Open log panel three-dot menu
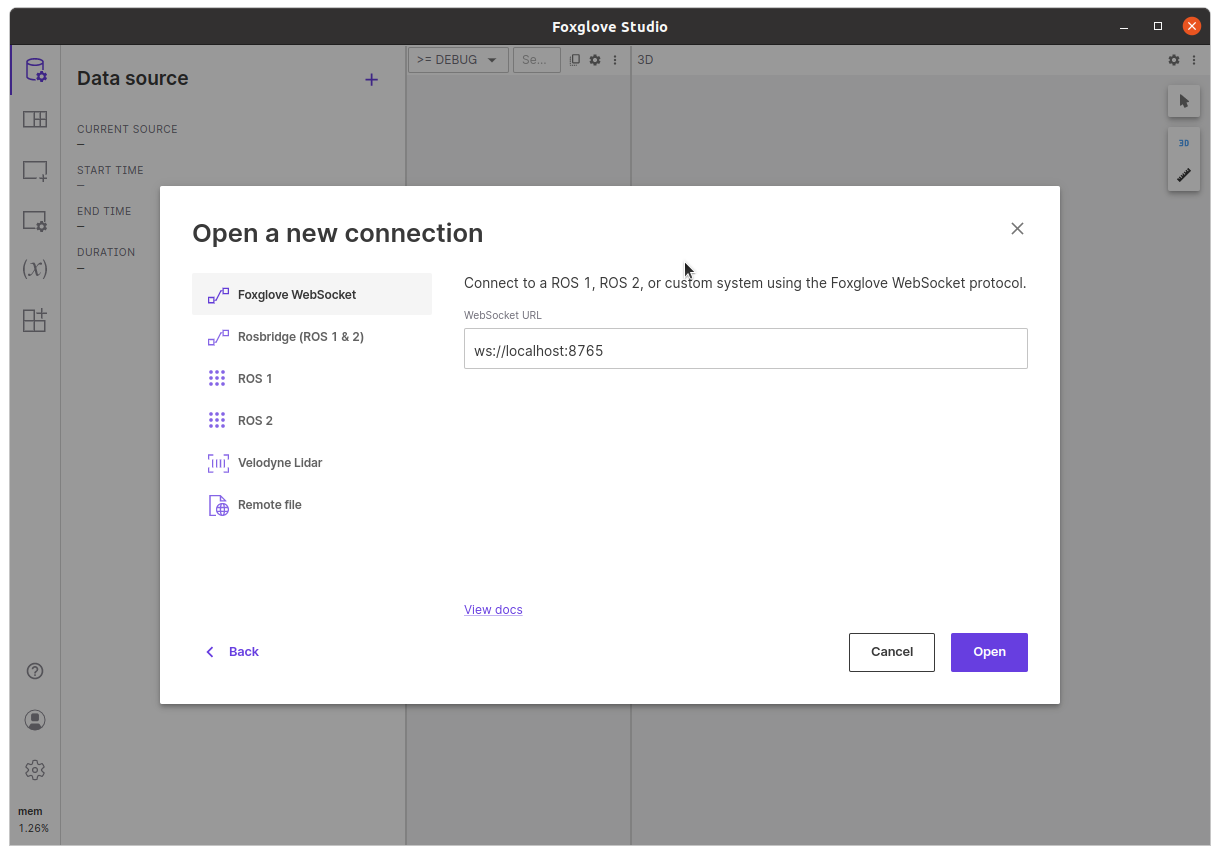The height and width of the screenshot is (855, 1220). 615,60
